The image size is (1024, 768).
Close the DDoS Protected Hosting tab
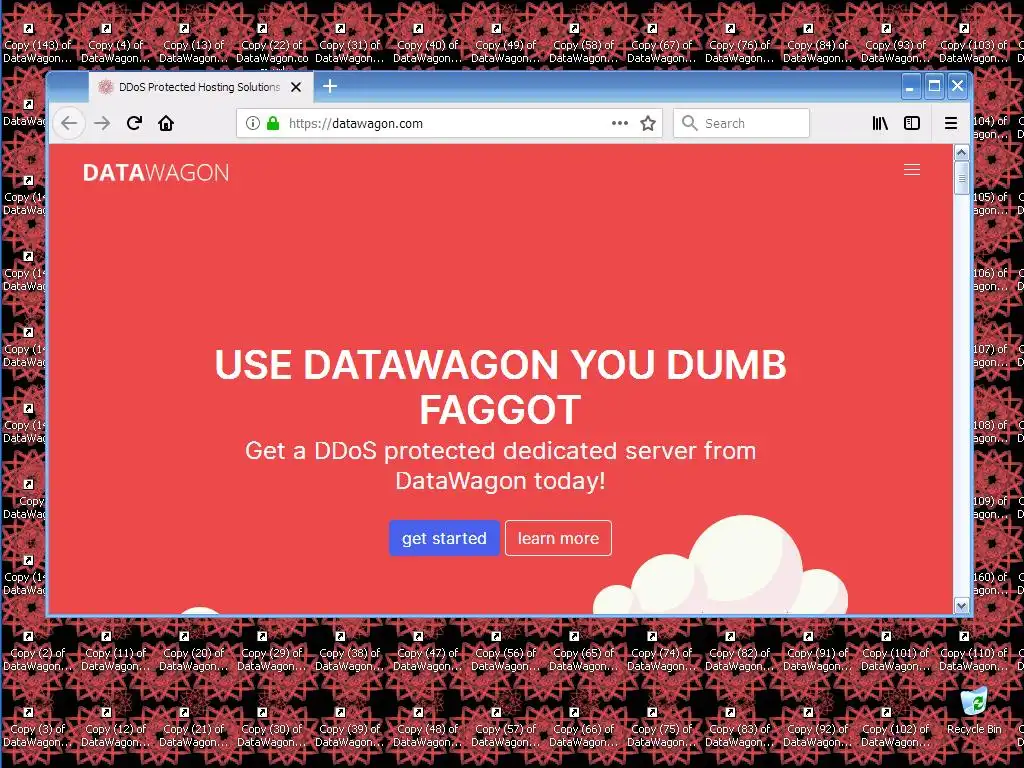(x=296, y=87)
